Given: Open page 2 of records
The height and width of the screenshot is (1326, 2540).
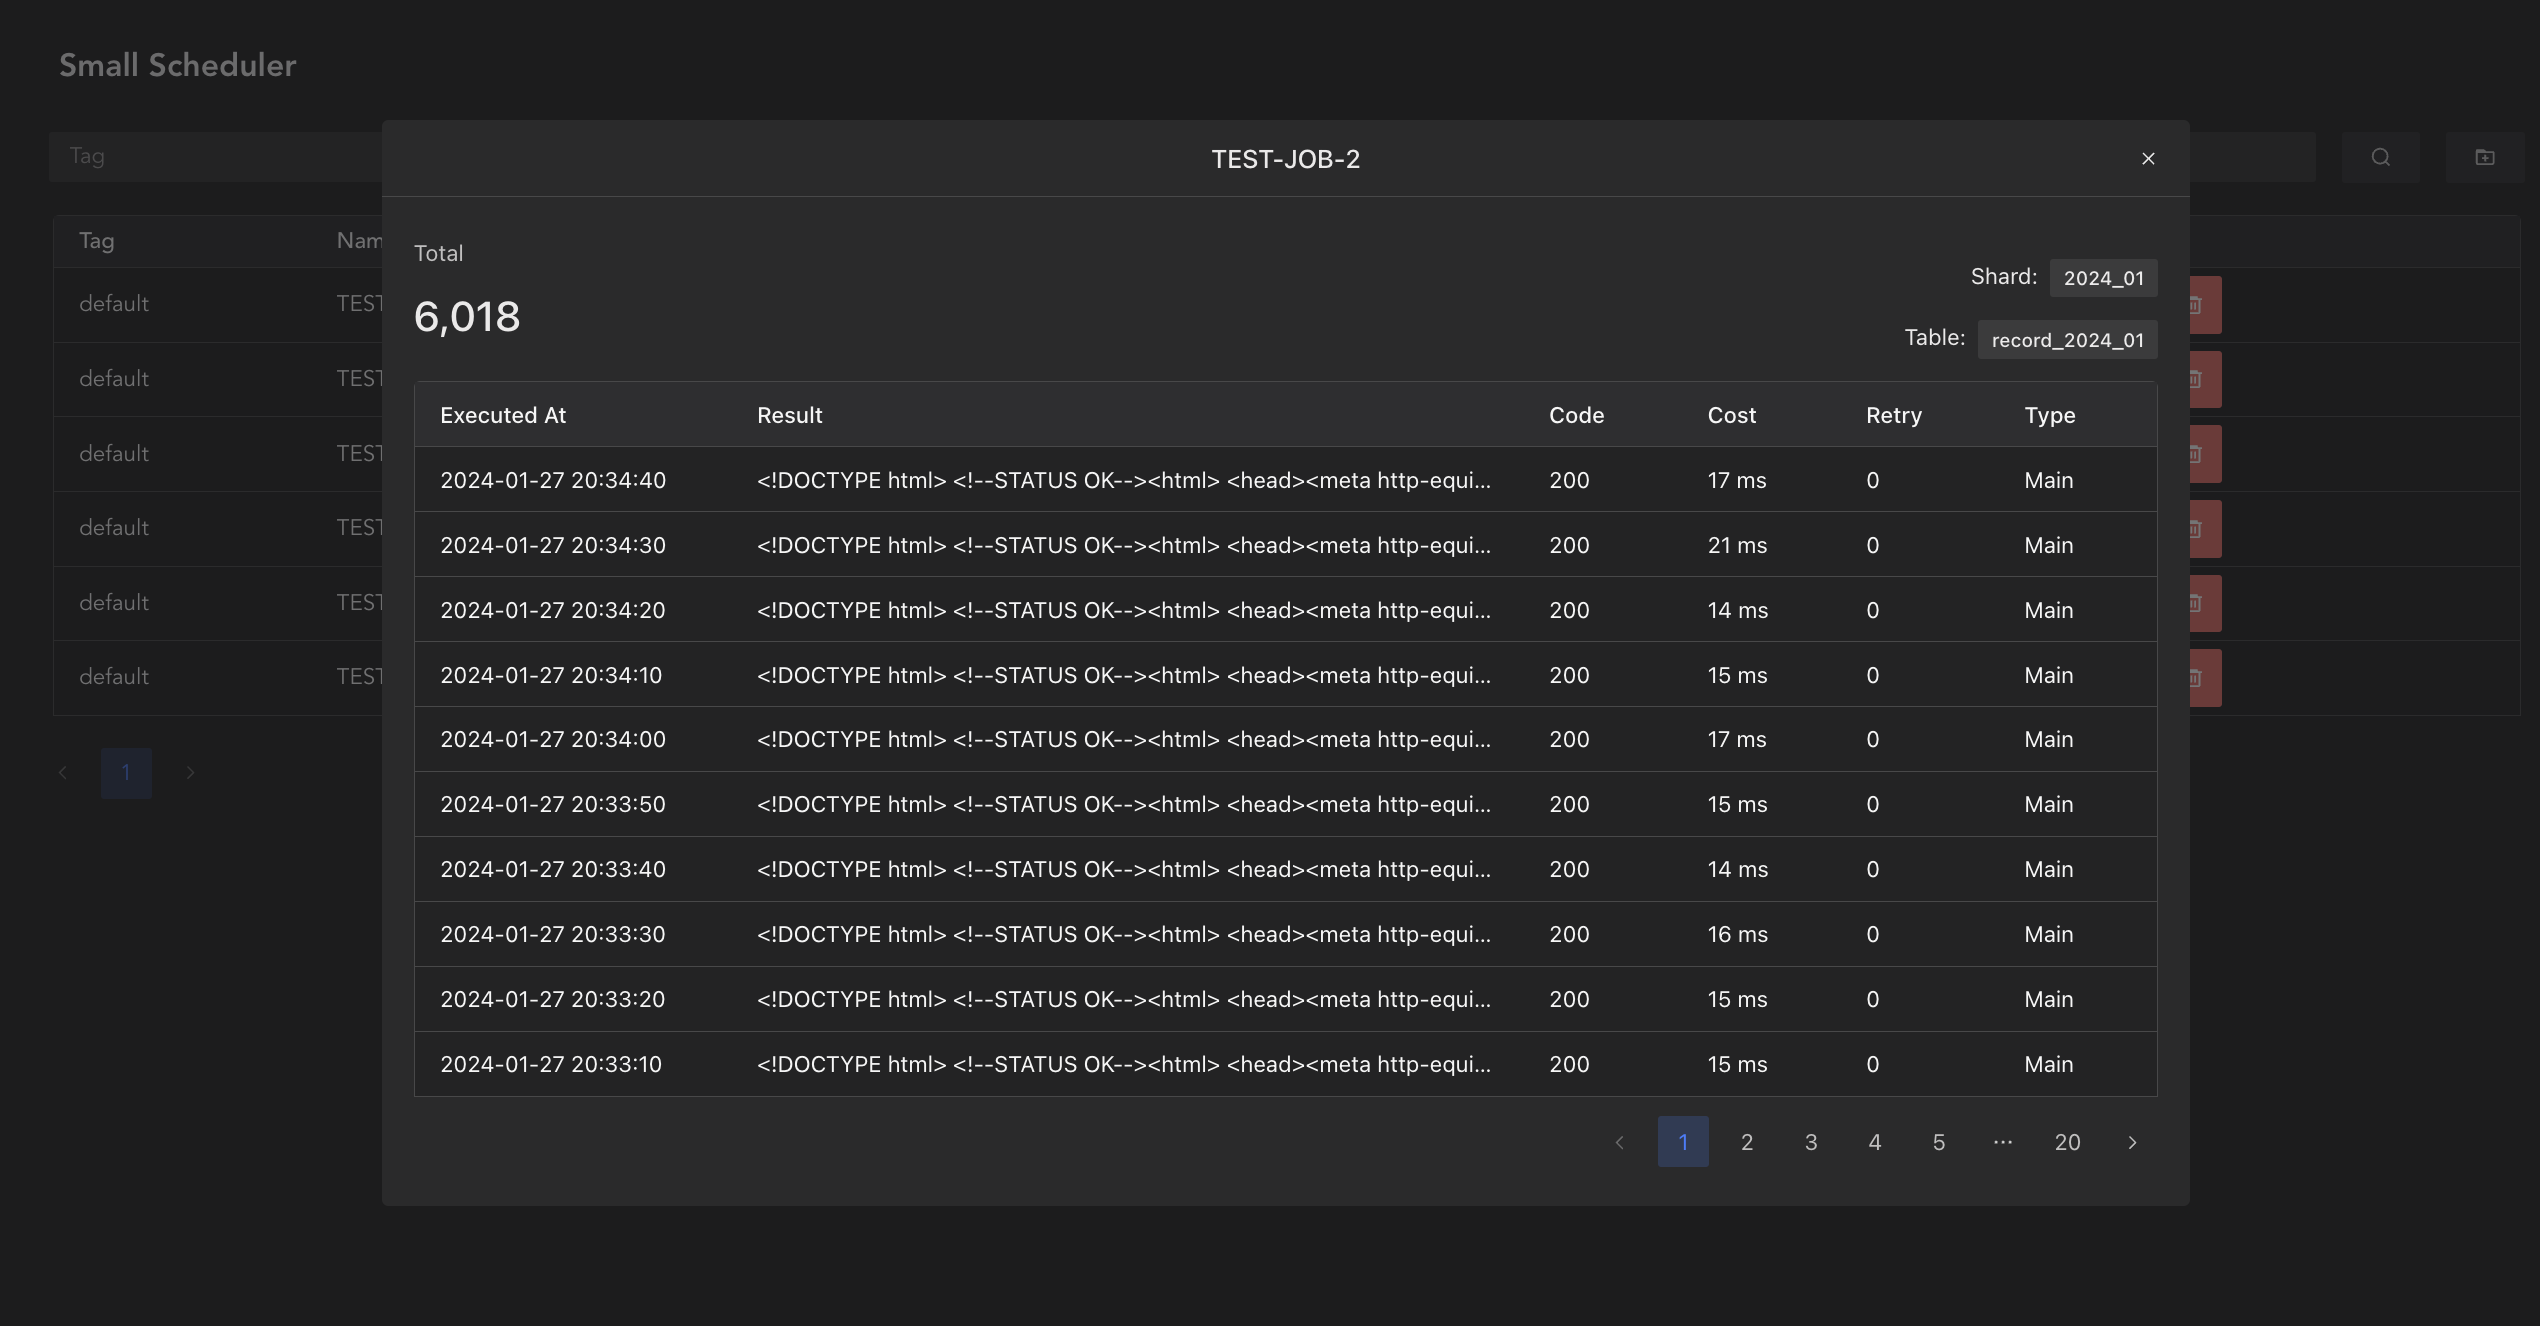Looking at the screenshot, I should (x=1746, y=1142).
